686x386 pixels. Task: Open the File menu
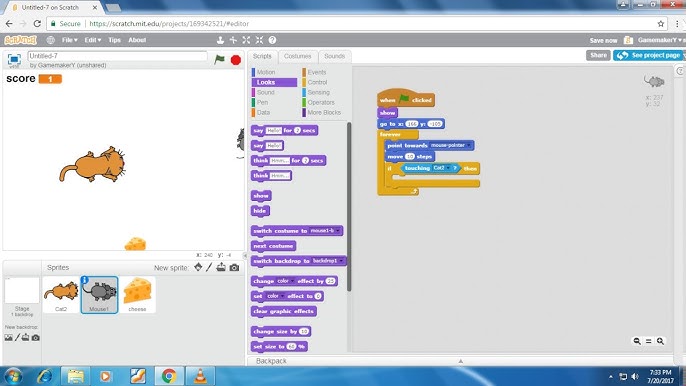pyautogui.click(x=69, y=40)
